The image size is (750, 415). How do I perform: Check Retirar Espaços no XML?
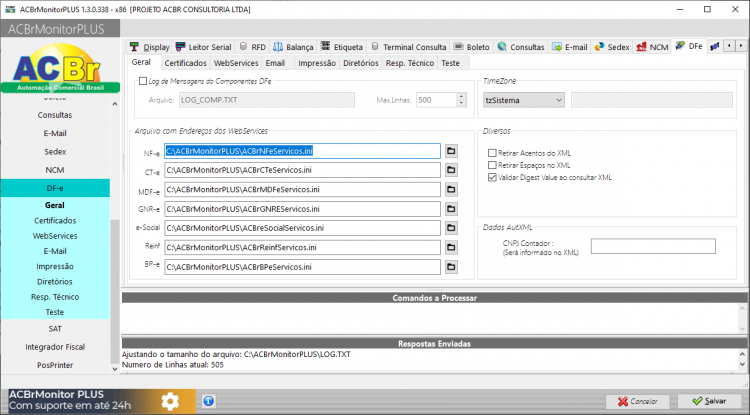492,165
